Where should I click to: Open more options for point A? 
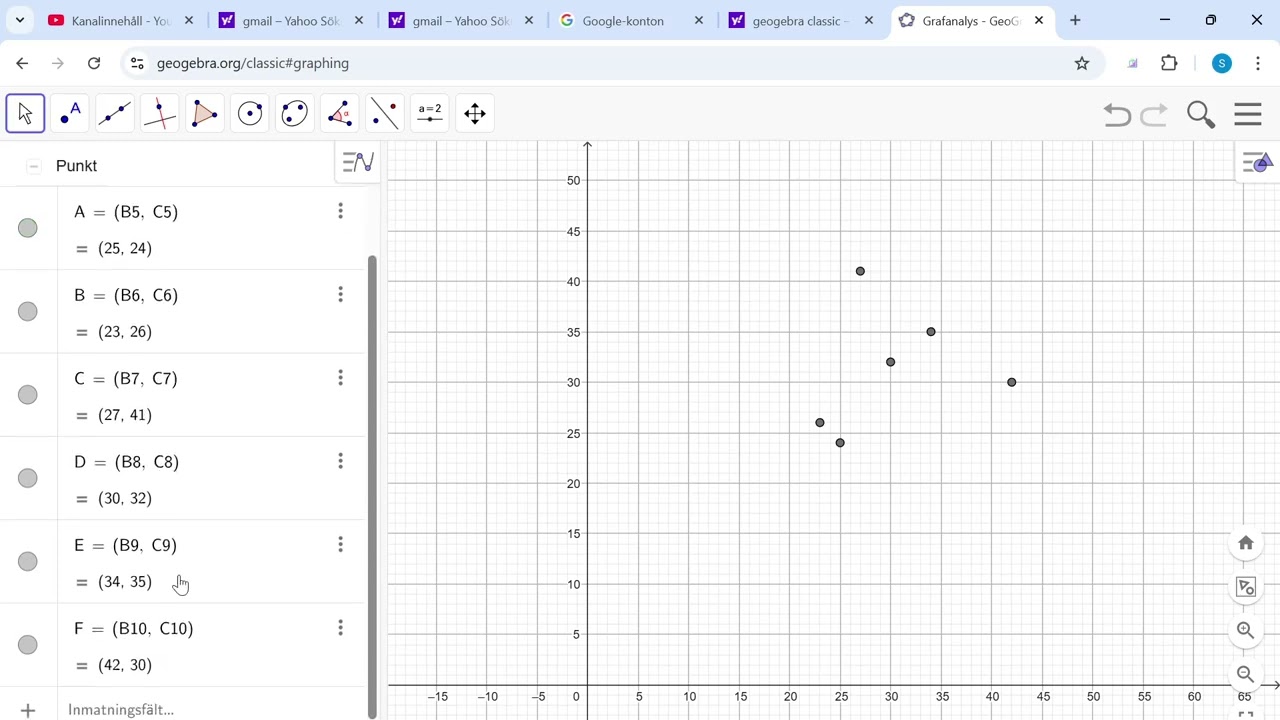click(340, 211)
